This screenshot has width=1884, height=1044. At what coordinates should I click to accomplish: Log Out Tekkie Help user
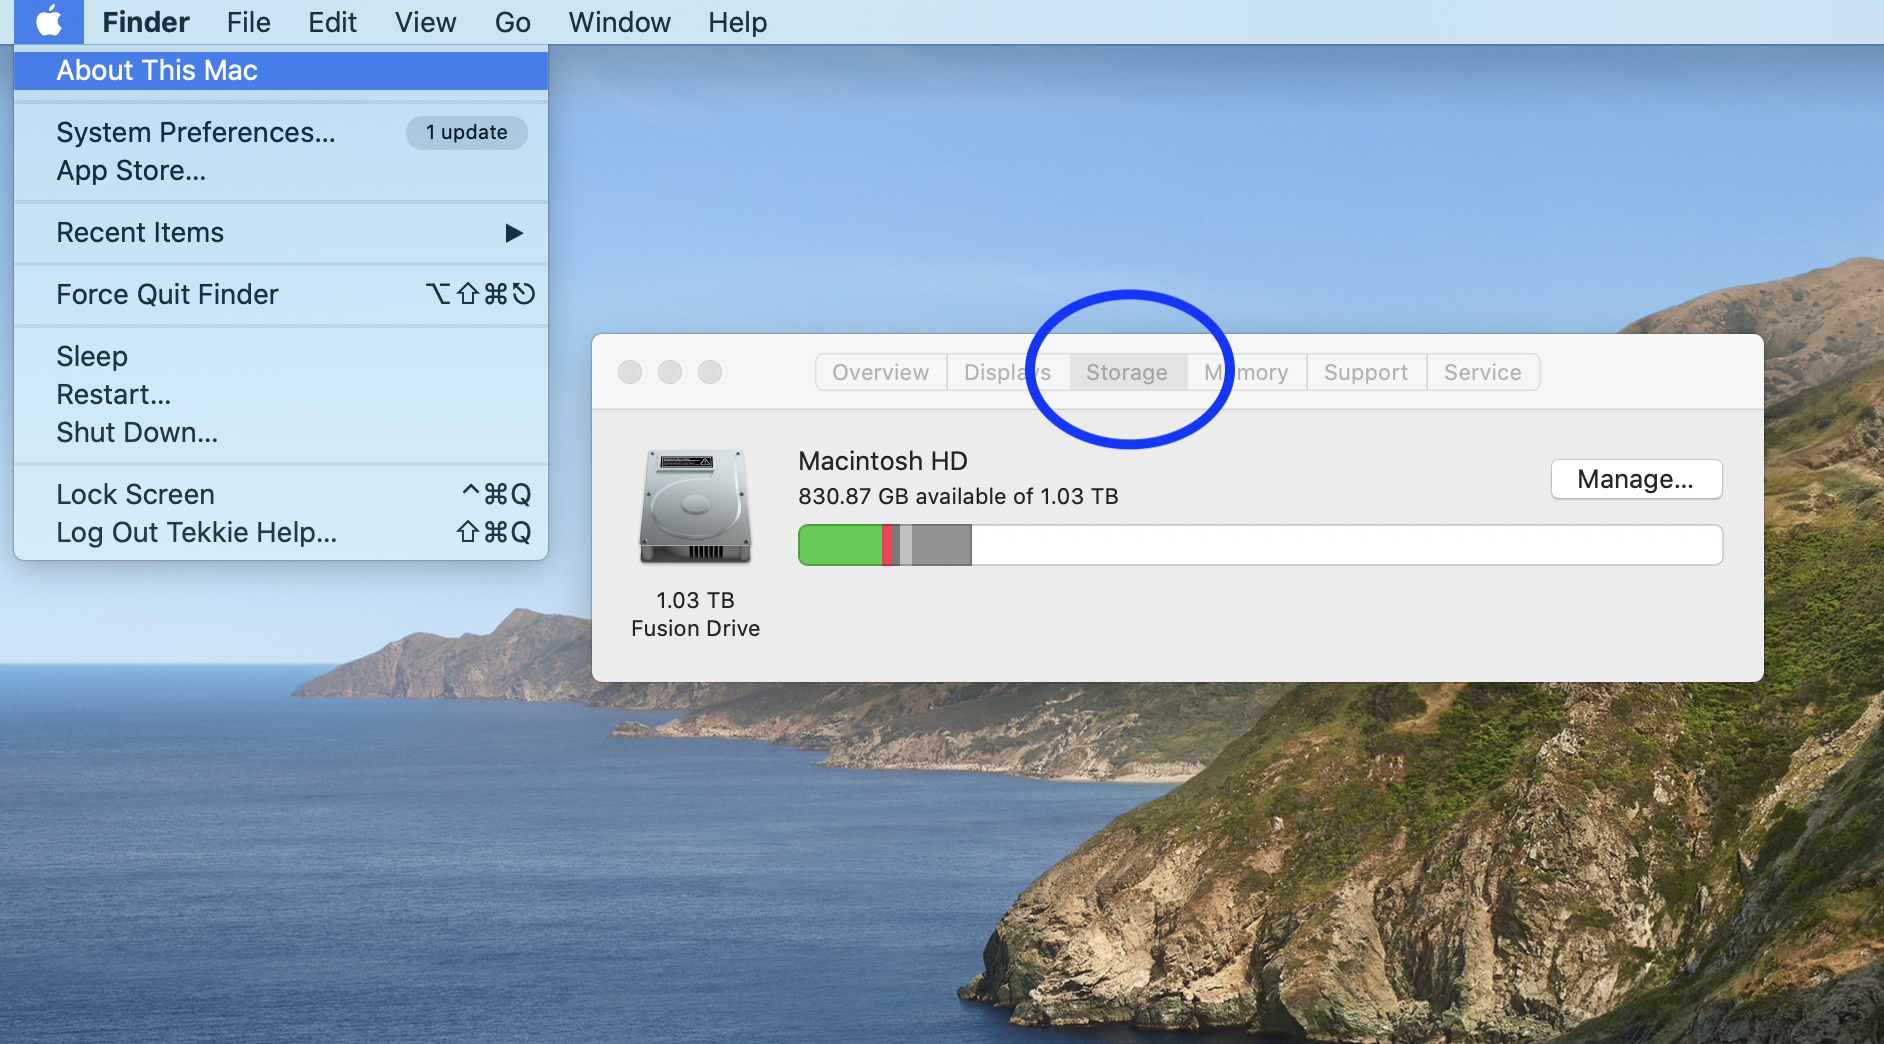coord(281,532)
